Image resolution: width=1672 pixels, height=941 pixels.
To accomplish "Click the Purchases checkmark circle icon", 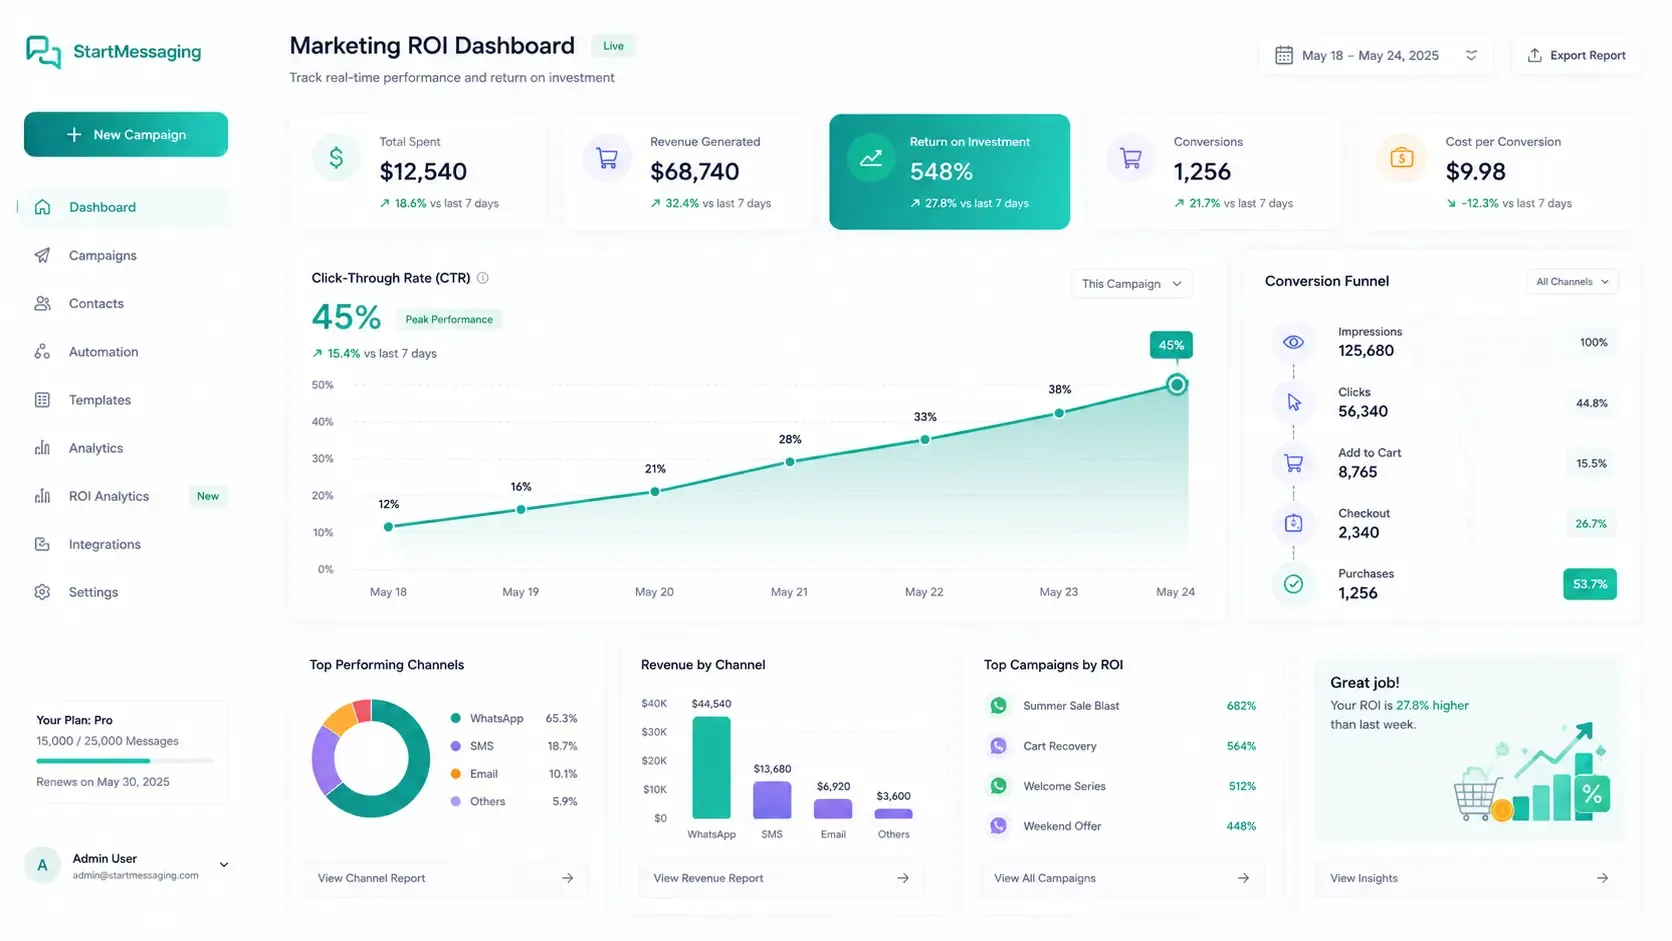I will coord(1293,584).
